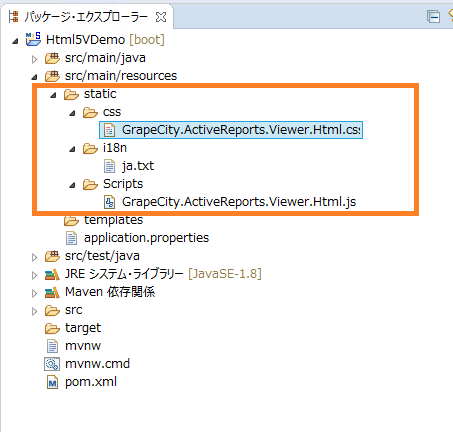Image resolution: width=453 pixels, height=432 pixels.
Task: Click the pom.xml Maven file icon
Action: pyautogui.click(x=52, y=382)
